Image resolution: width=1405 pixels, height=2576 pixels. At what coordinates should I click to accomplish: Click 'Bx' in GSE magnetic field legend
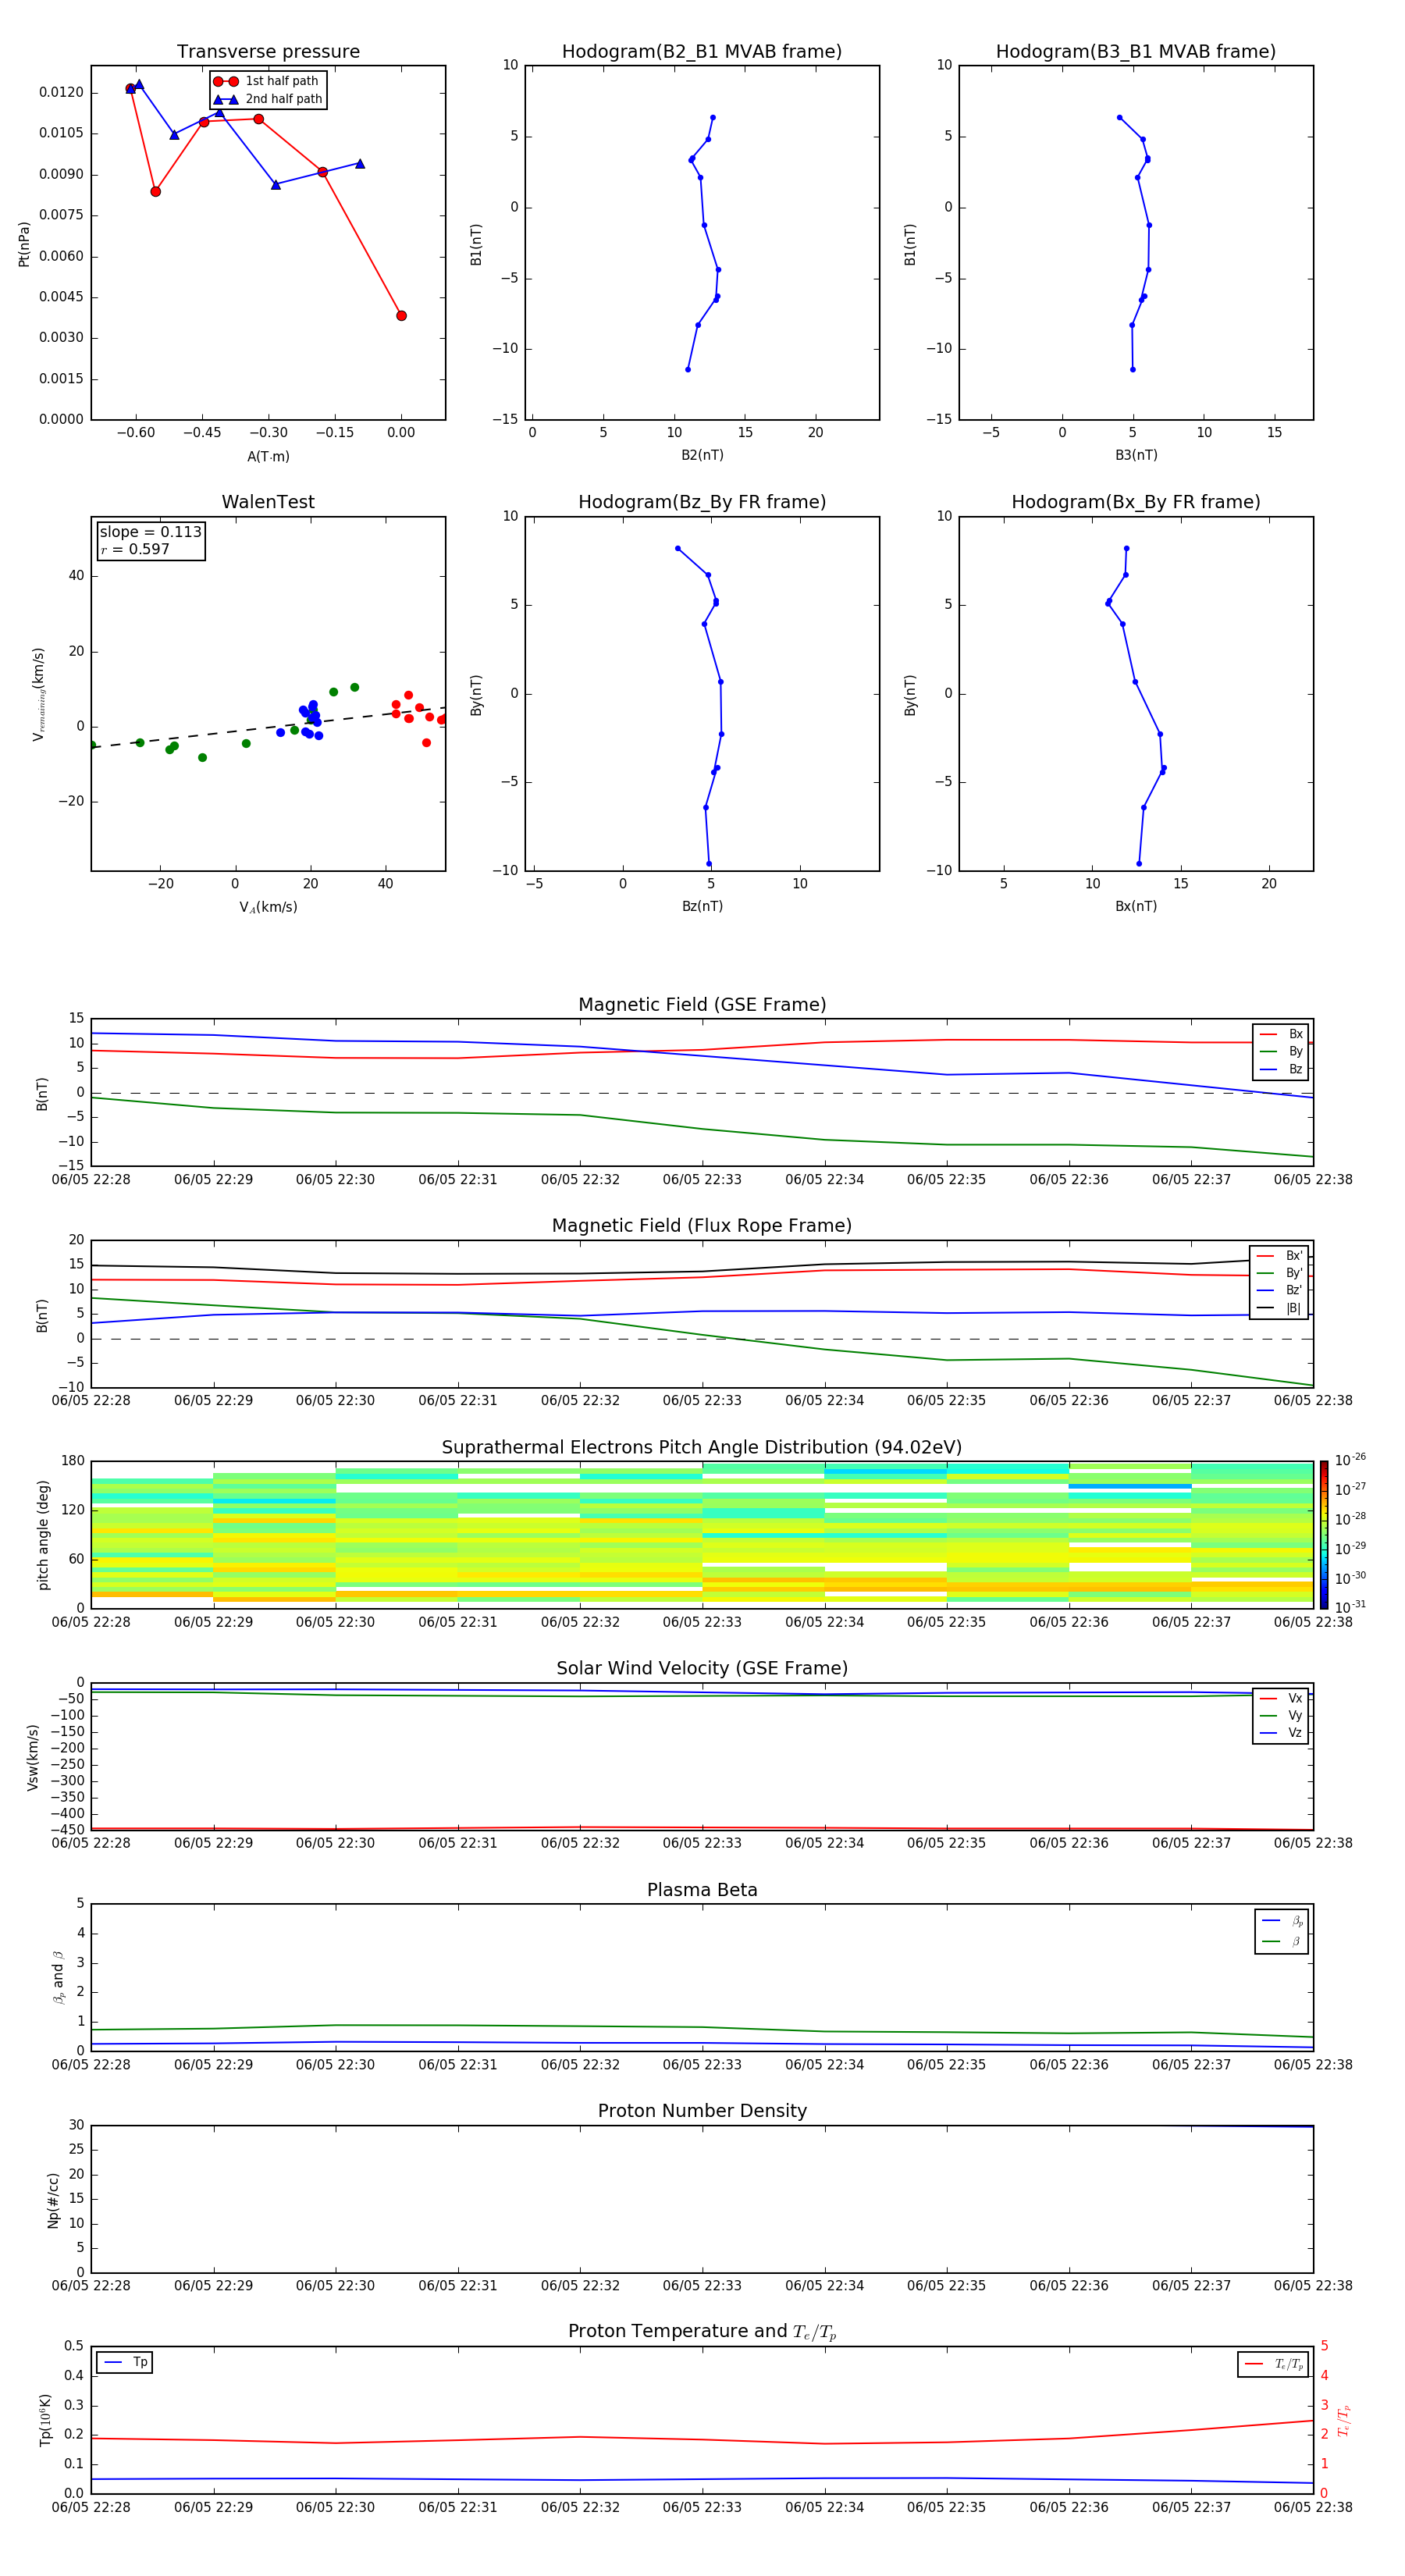point(1281,1034)
